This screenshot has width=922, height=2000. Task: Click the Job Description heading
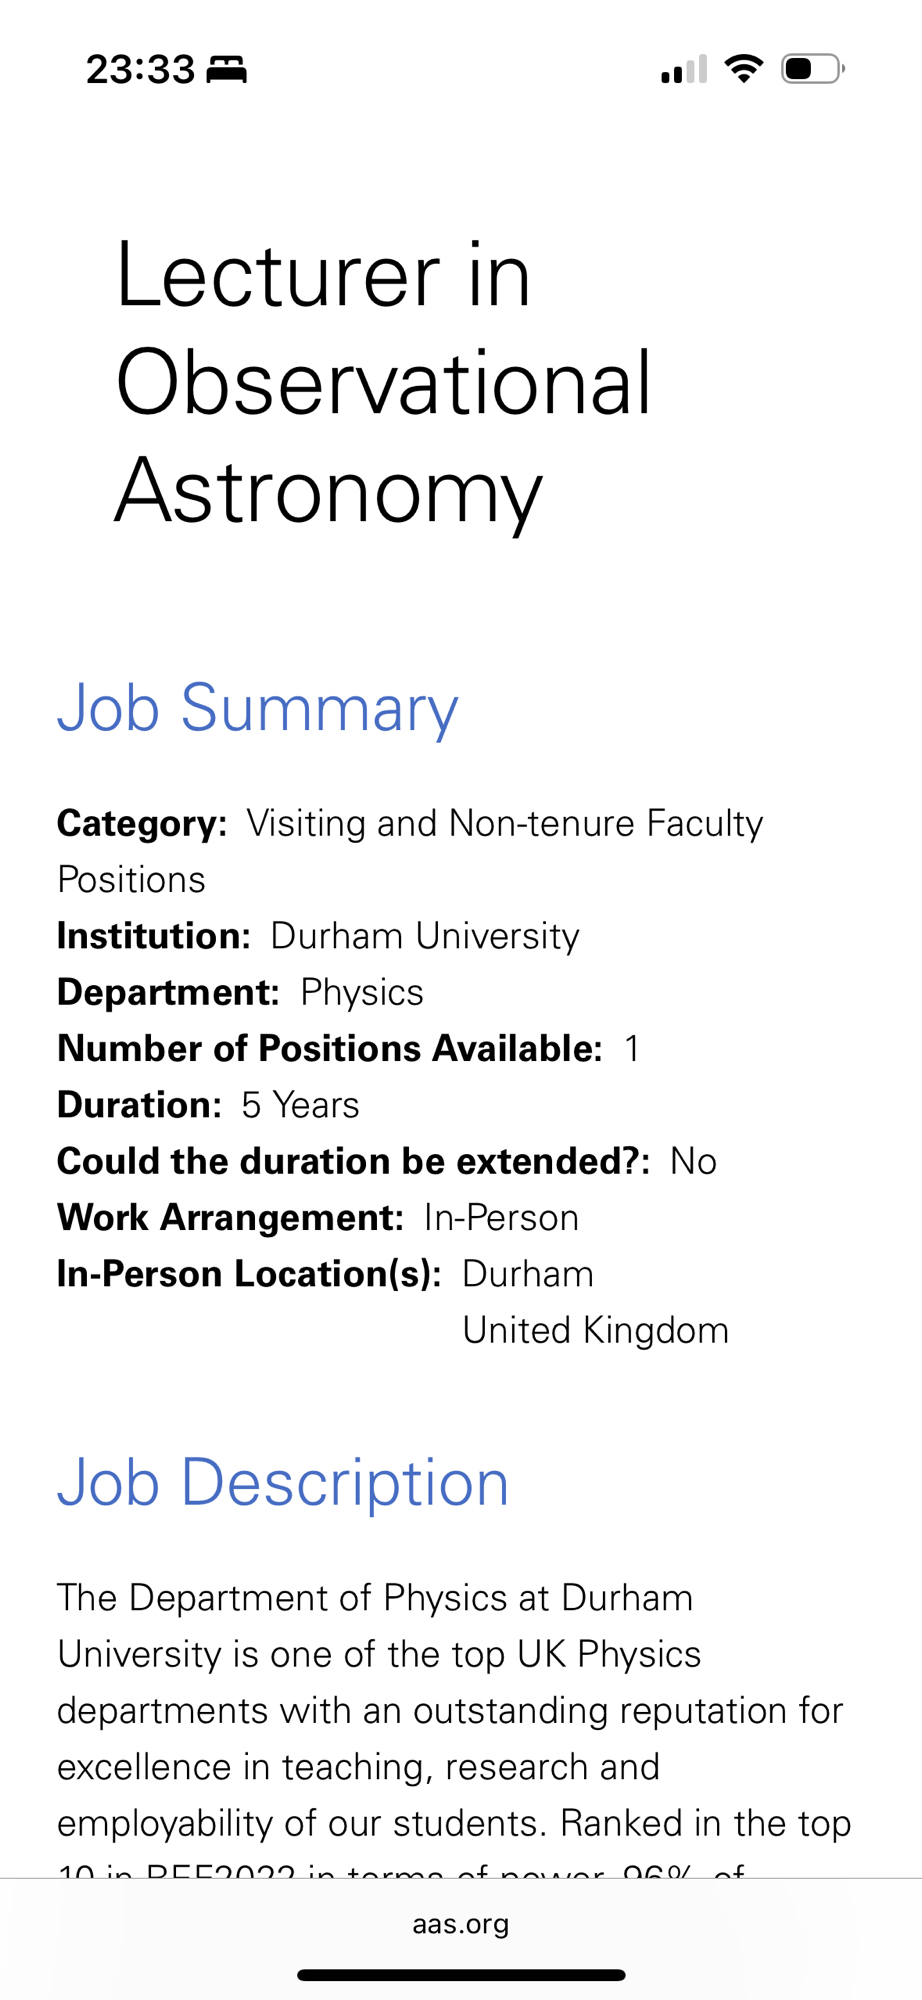(283, 1482)
